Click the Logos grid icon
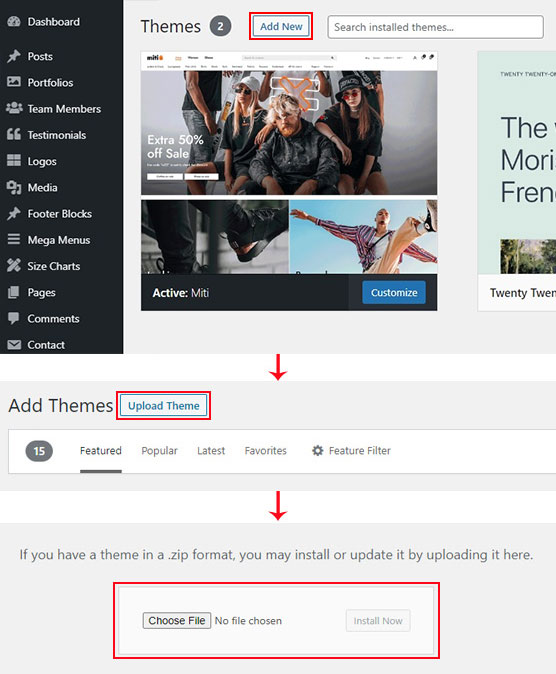 pyautogui.click(x=14, y=161)
